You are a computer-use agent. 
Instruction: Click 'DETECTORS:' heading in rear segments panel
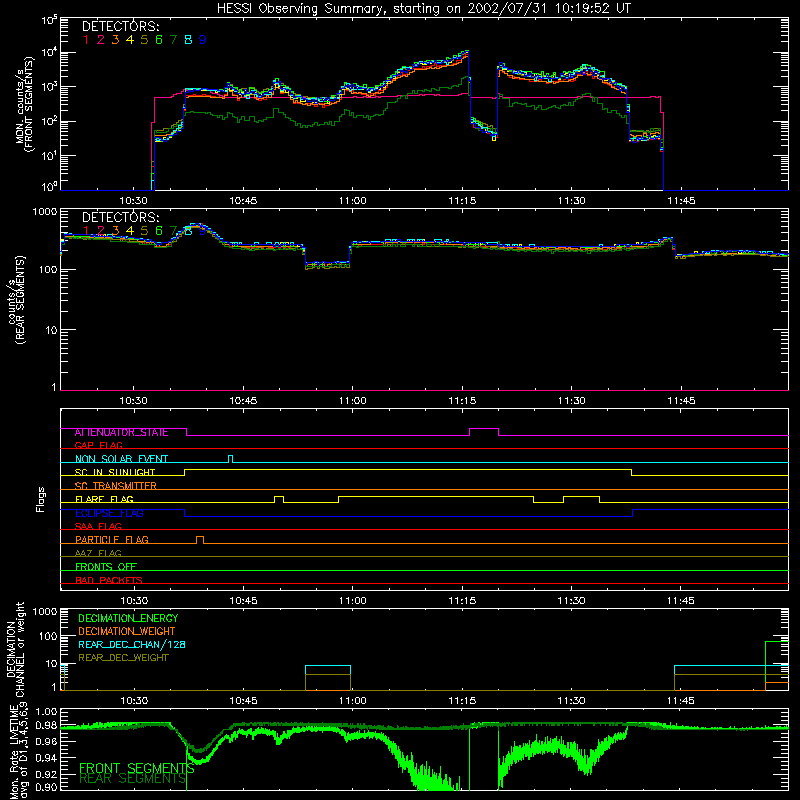121,217
